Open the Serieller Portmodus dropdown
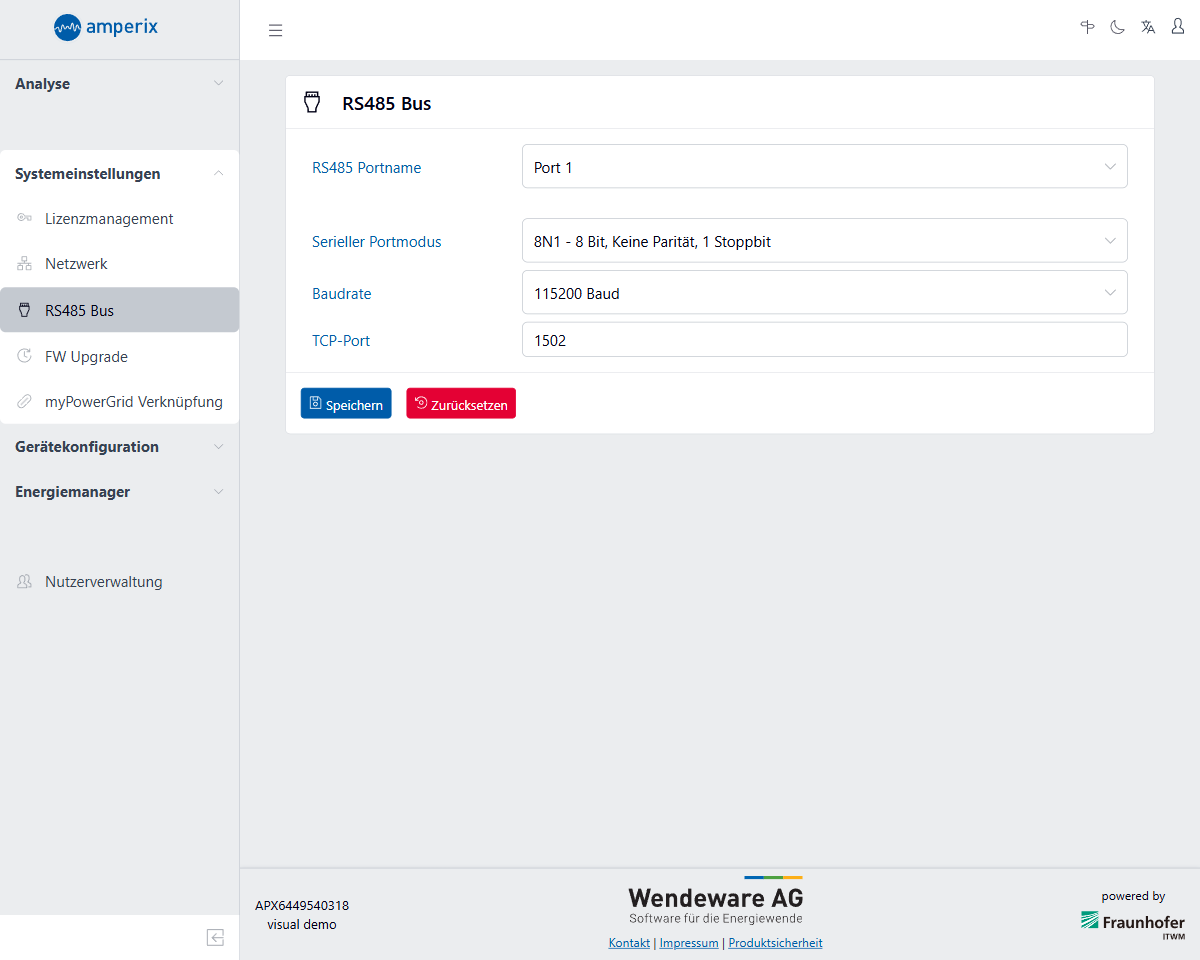The width and height of the screenshot is (1200, 960). [x=824, y=241]
